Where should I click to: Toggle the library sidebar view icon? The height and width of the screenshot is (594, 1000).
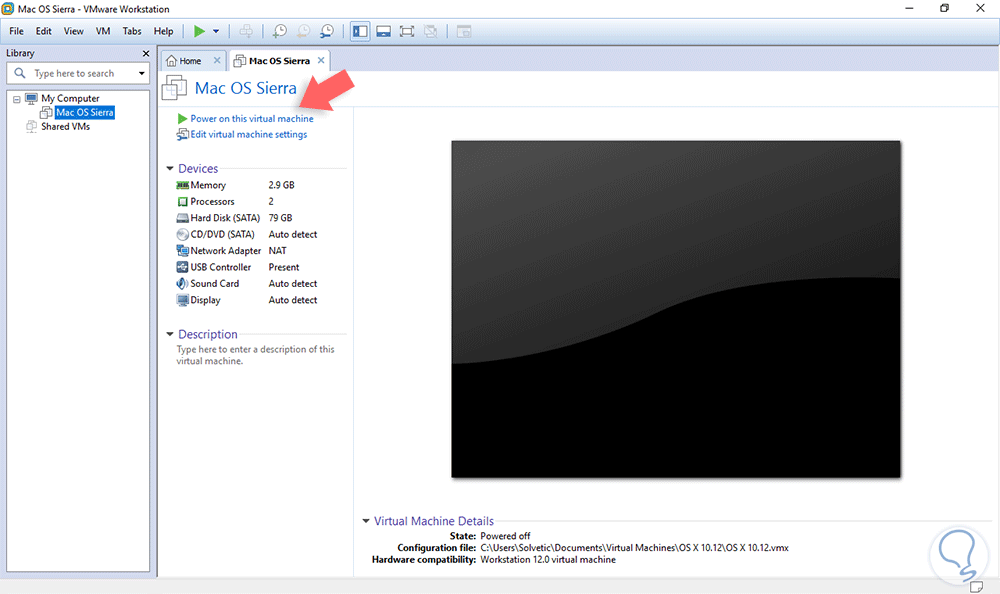360,31
